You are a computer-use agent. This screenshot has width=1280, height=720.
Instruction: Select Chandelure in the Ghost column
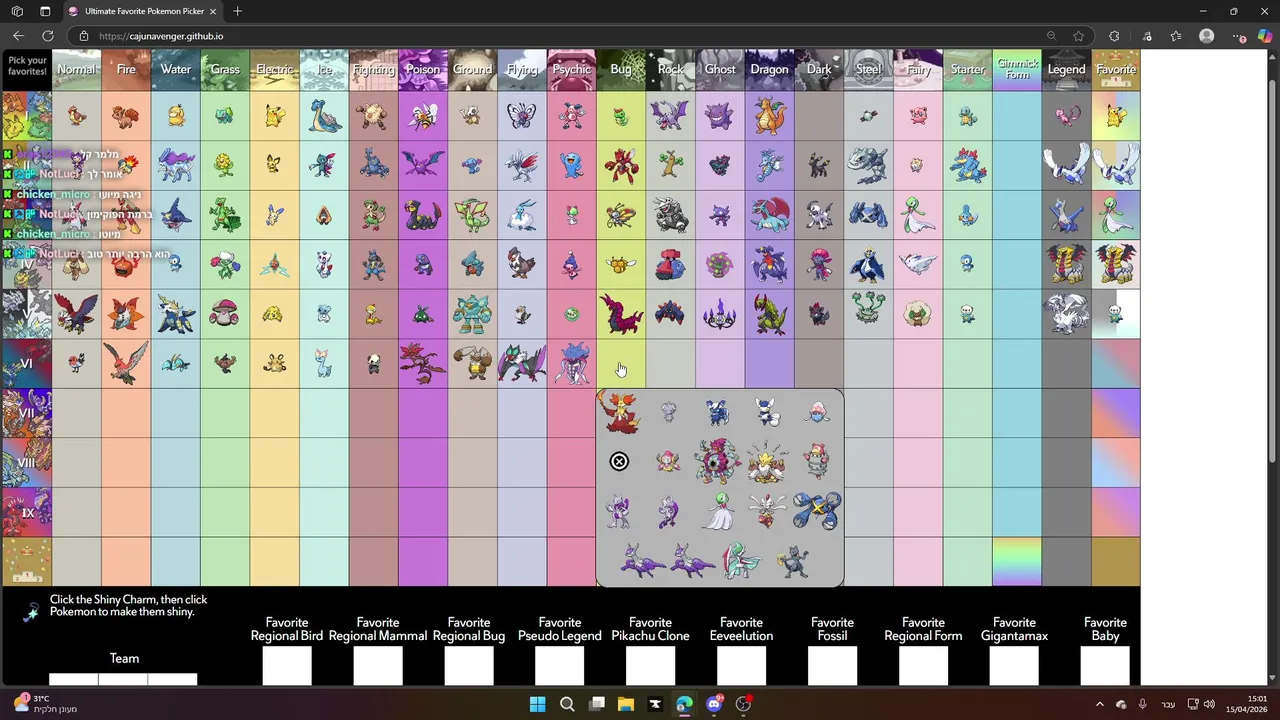click(720, 314)
